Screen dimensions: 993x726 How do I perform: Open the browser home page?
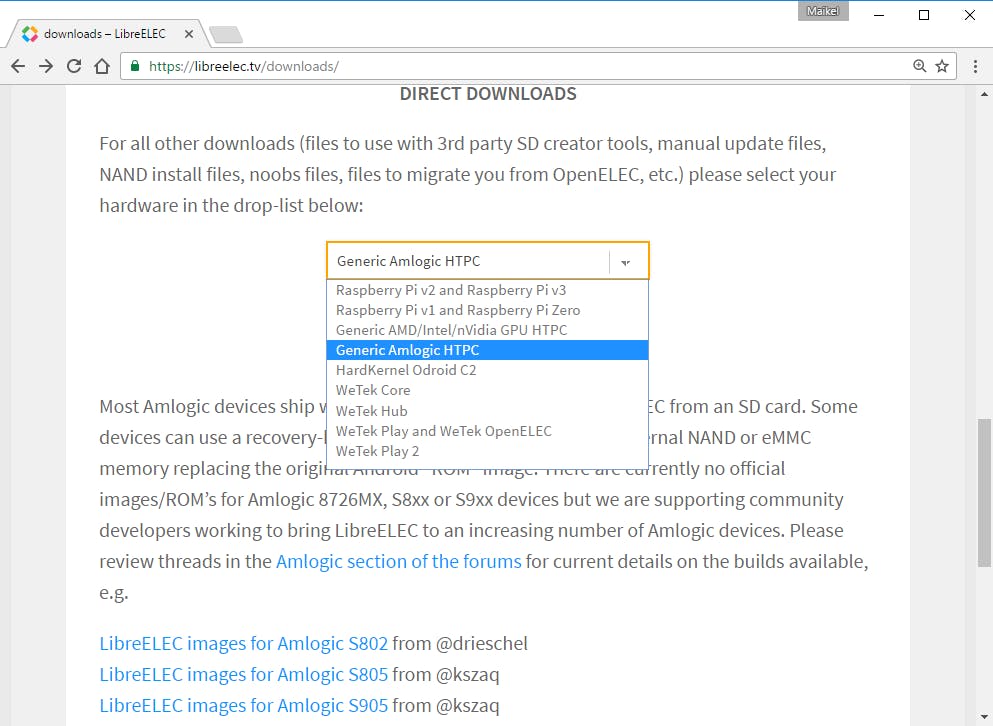click(x=102, y=66)
